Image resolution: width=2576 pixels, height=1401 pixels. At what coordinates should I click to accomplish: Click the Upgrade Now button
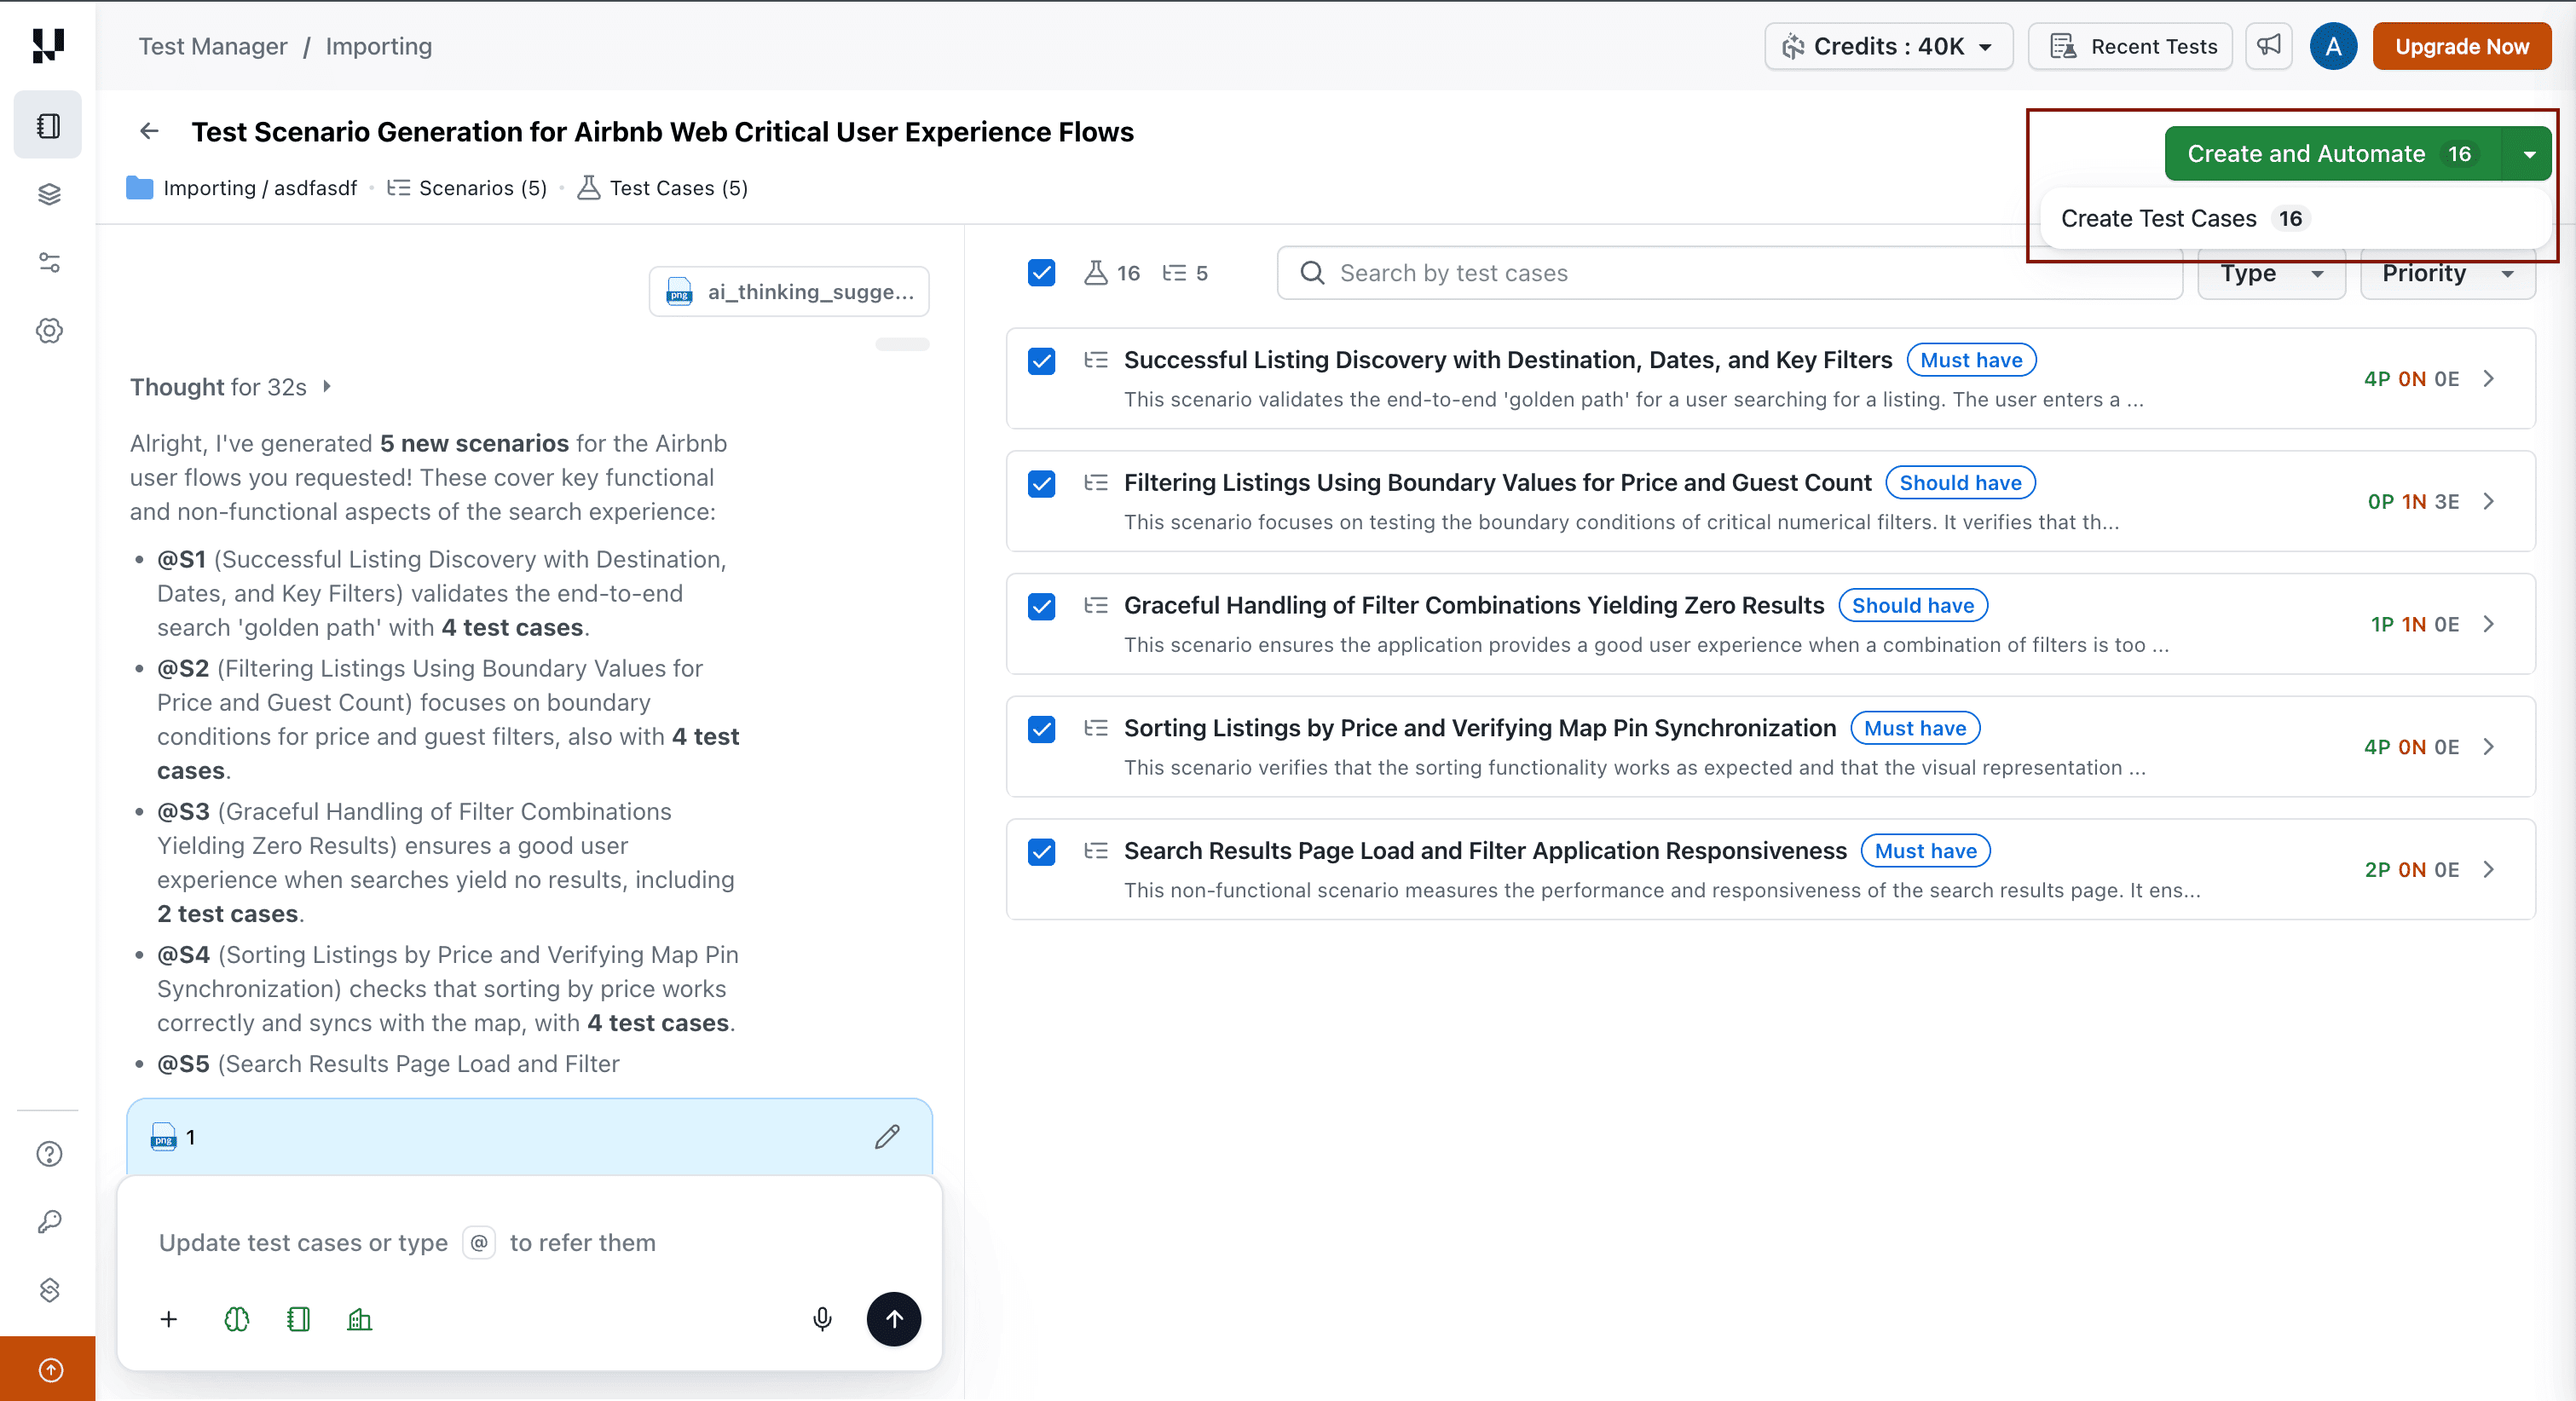tap(2461, 46)
